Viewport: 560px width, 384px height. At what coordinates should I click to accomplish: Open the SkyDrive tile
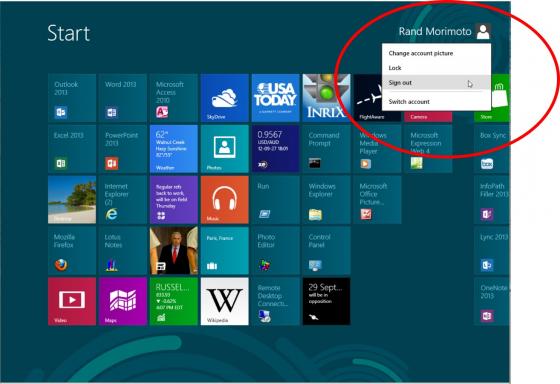pyautogui.click(x=225, y=98)
